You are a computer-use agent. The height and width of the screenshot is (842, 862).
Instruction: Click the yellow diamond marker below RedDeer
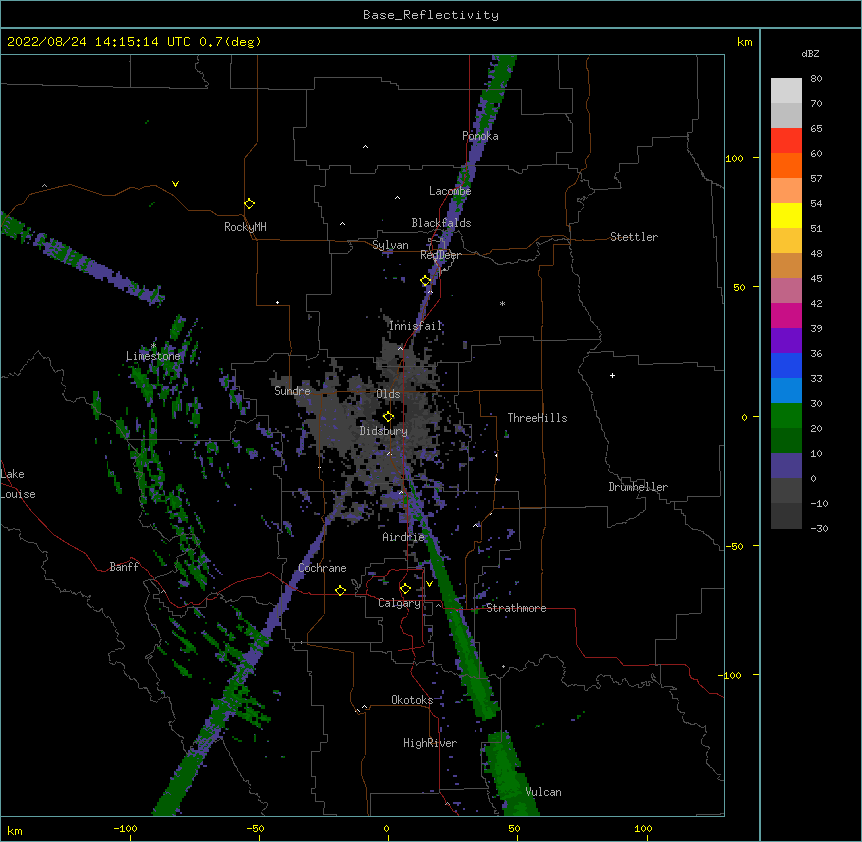pos(426,281)
